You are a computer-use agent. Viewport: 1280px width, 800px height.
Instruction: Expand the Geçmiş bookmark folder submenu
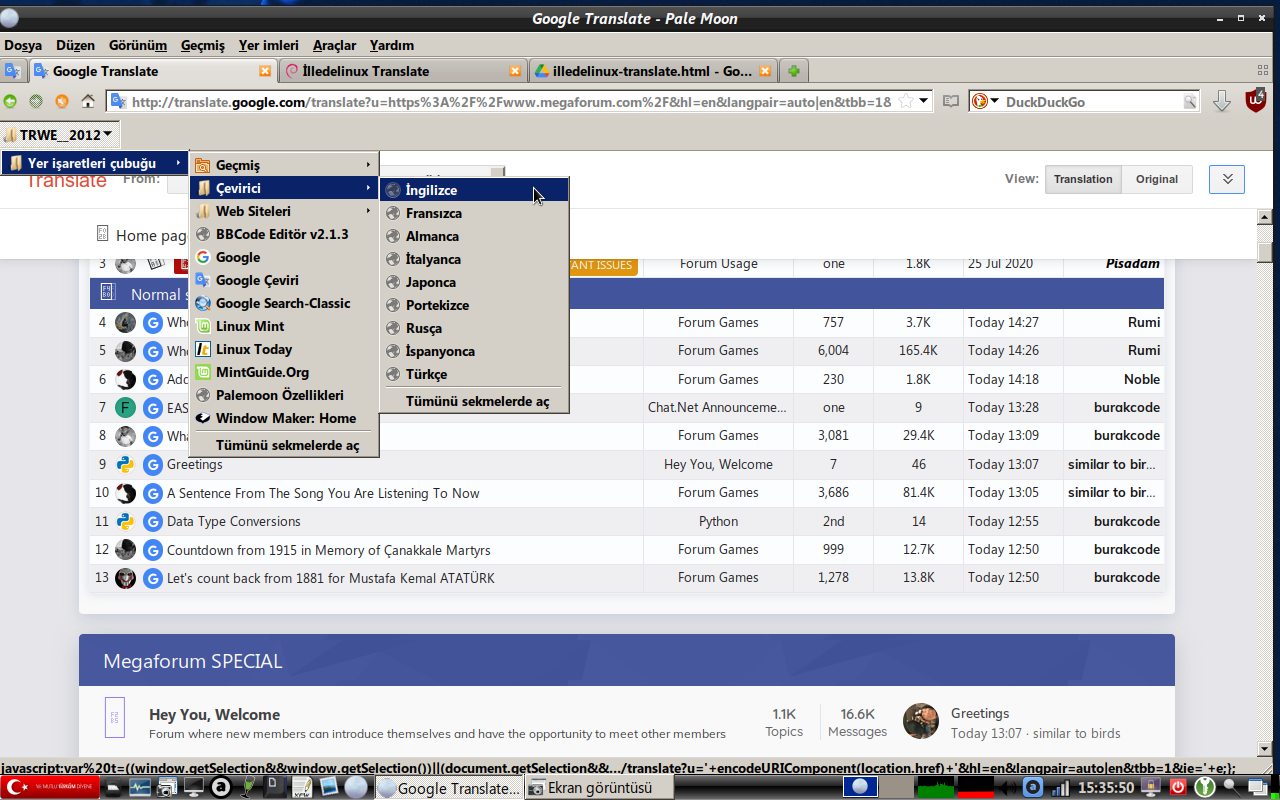(x=284, y=165)
